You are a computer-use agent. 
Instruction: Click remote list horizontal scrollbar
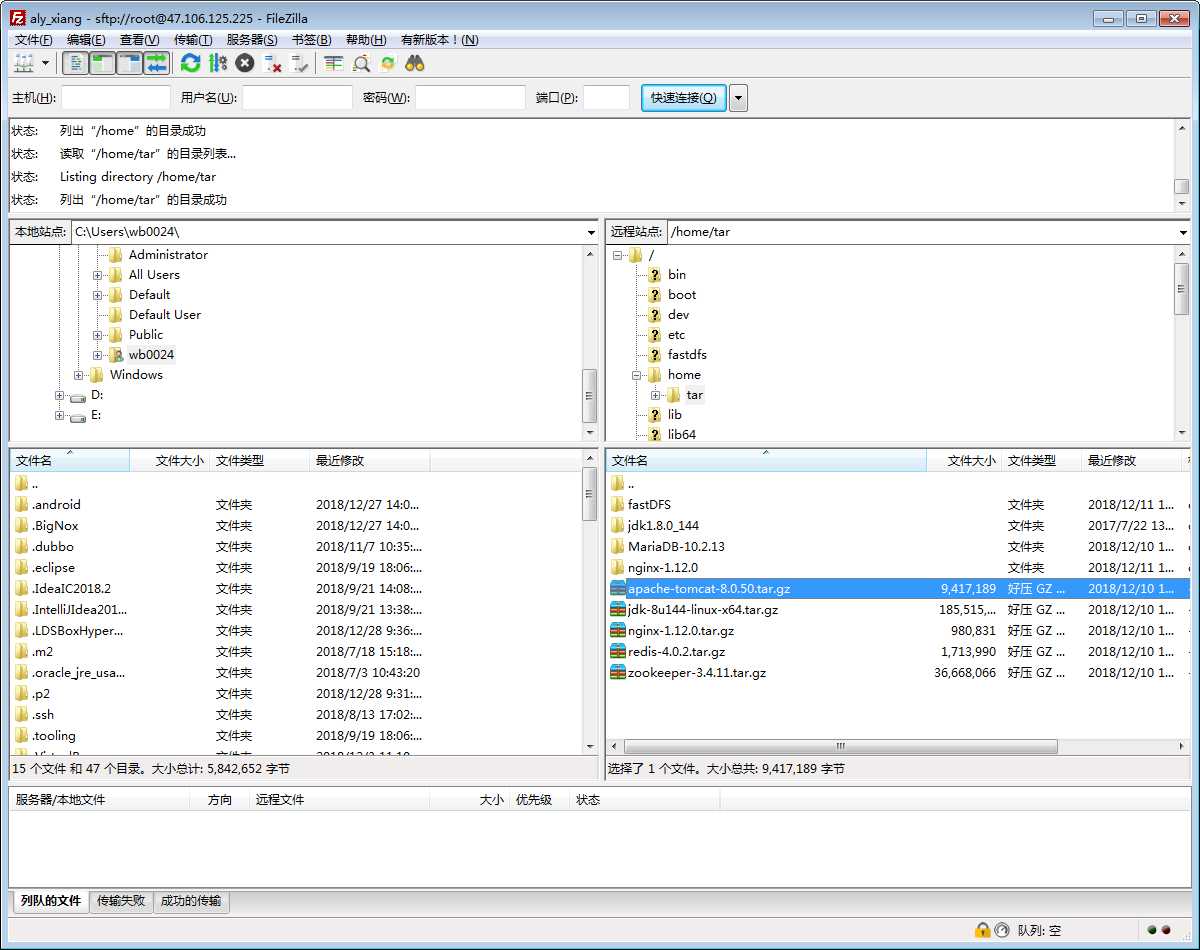click(840, 747)
